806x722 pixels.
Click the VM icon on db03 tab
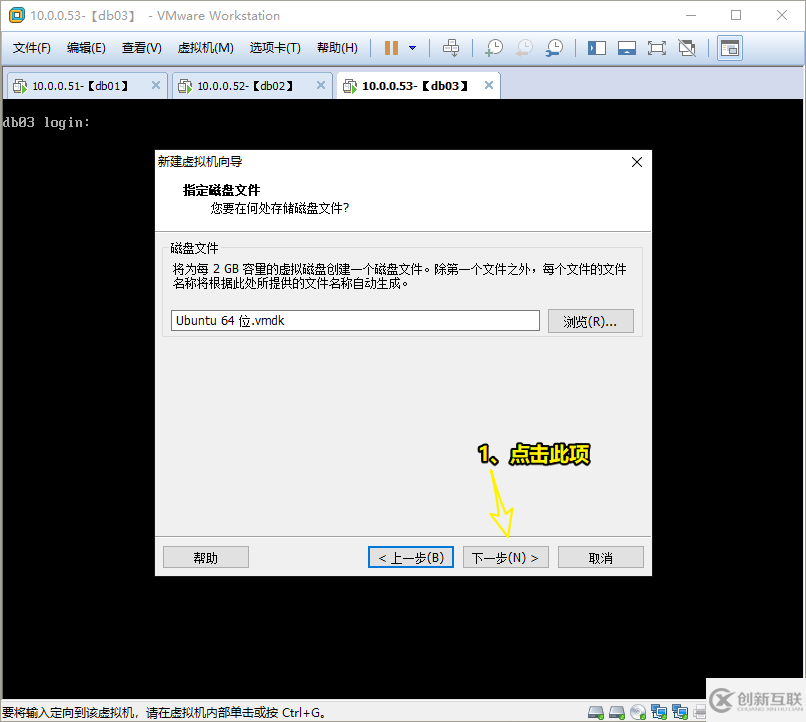[x=350, y=86]
